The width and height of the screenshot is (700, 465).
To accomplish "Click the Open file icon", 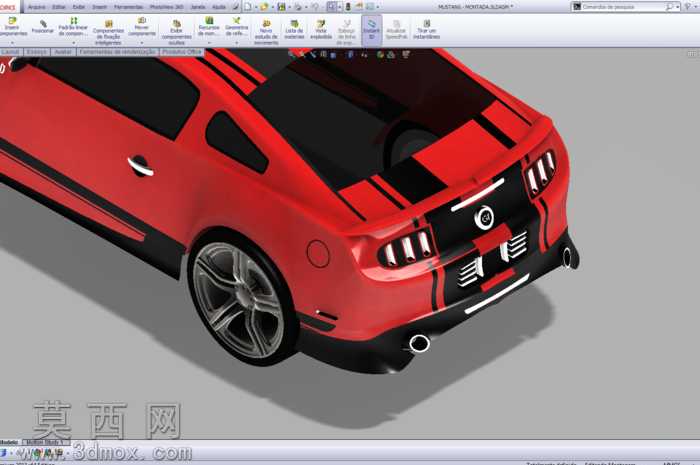I will click(x=264, y=7).
